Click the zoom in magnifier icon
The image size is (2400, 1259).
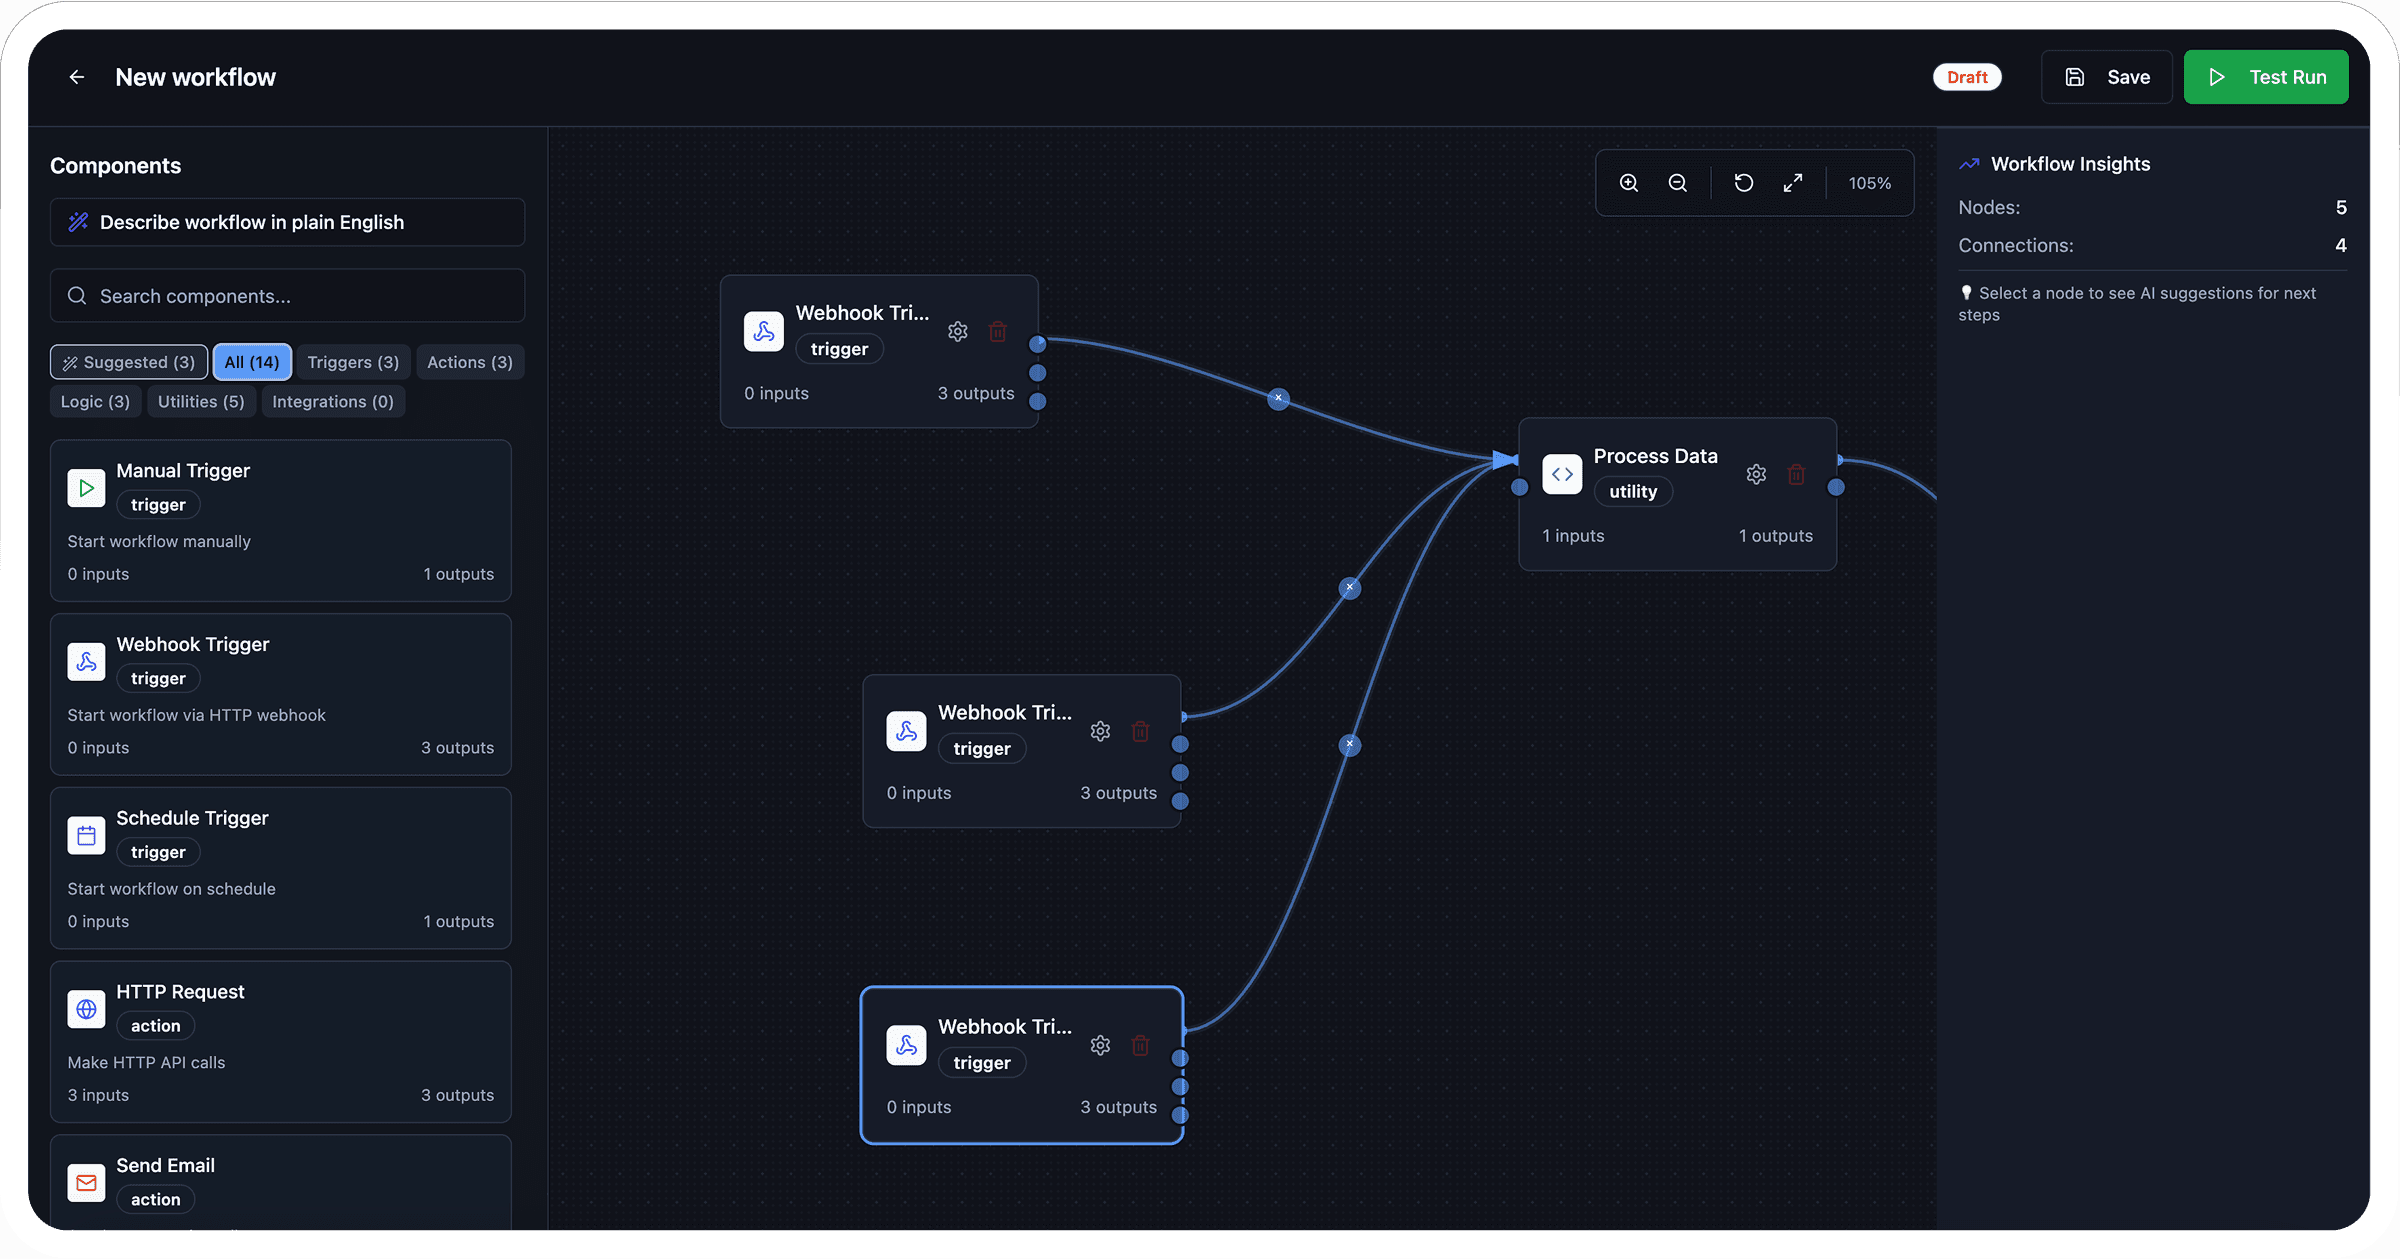(1629, 183)
